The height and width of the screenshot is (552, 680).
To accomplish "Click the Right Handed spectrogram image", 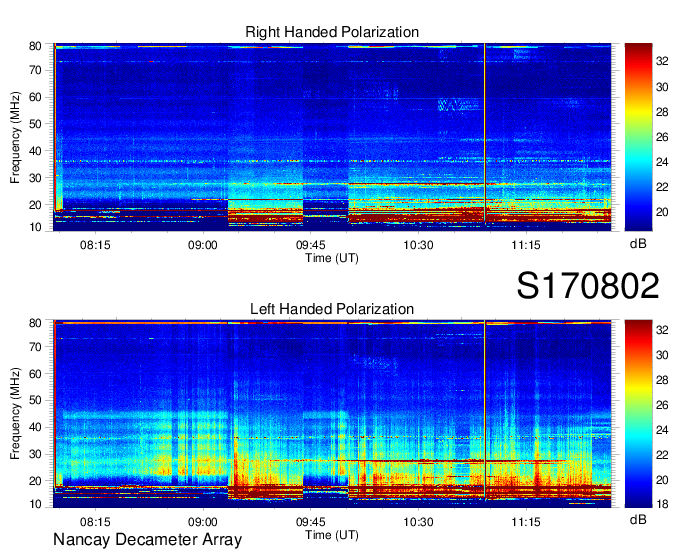I will coord(332,137).
